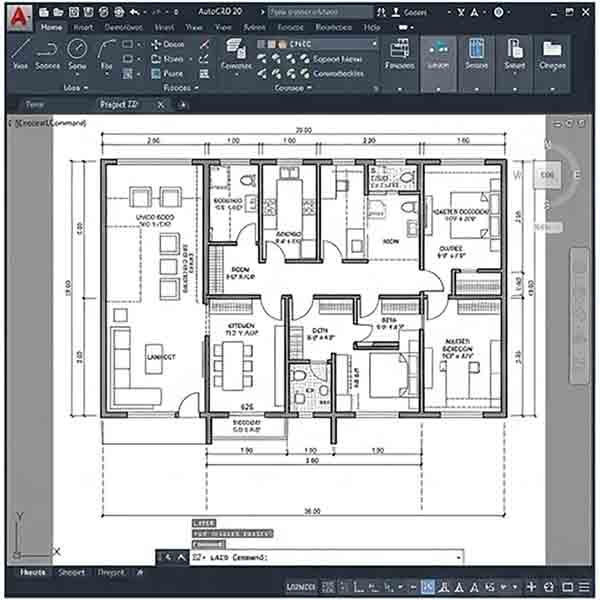Open the command line history dropdown arrow
Image resolution: width=600 pixels, height=600 pixels.
[458, 558]
